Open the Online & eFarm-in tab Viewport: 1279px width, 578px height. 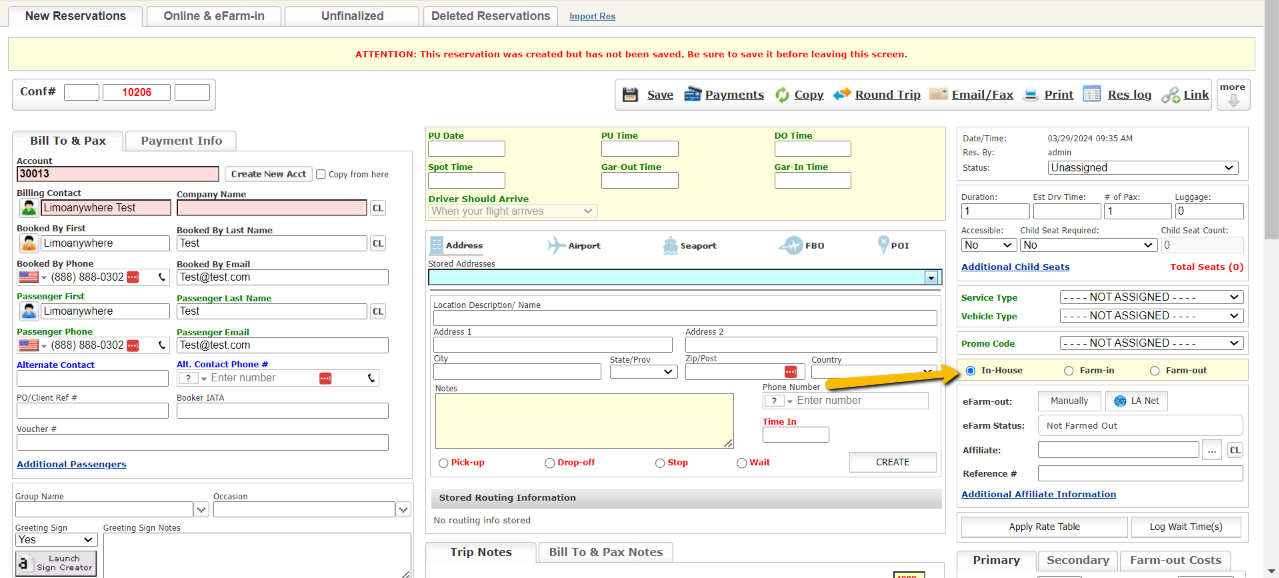pos(214,16)
